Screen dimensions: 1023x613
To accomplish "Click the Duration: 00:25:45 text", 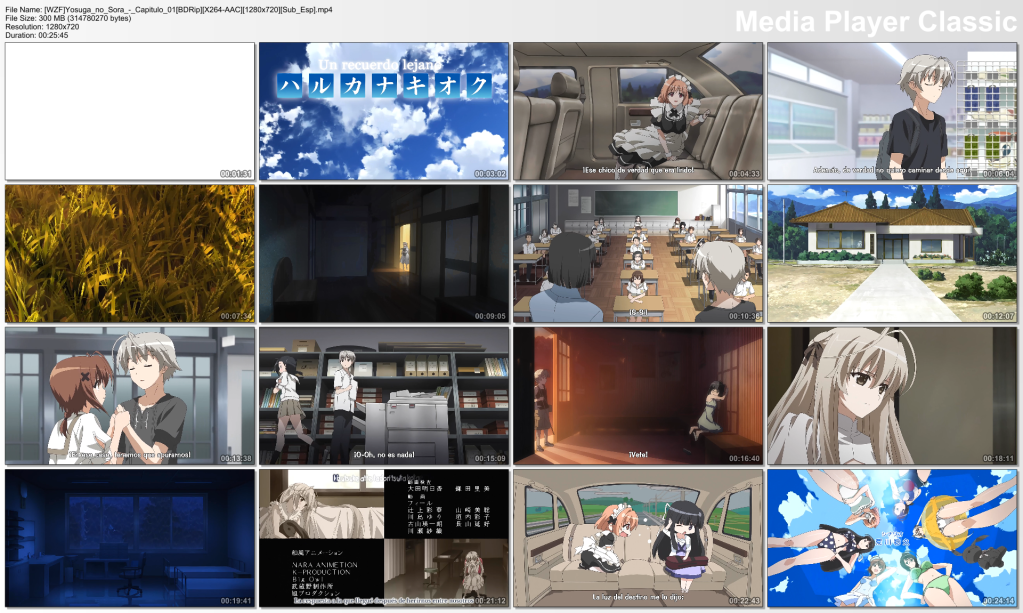I will click(37, 35).
